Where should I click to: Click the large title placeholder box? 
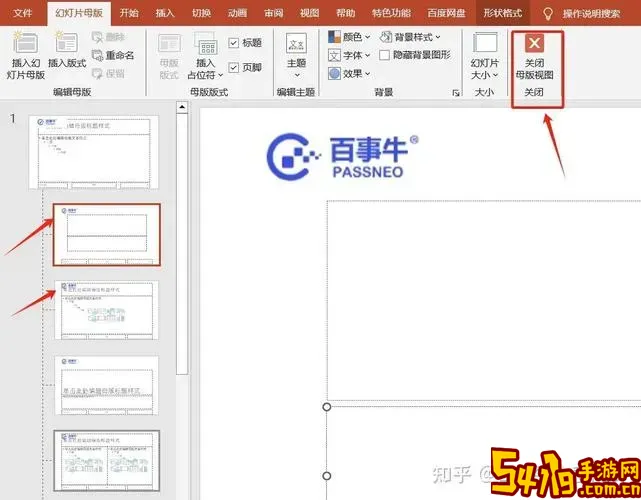click(x=484, y=300)
